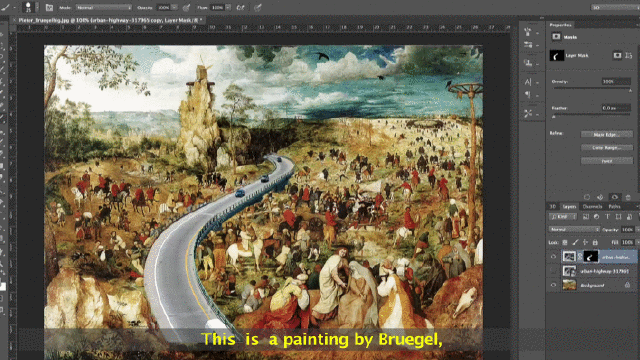Viewport: 640px width, 360px height.
Task: Click the link icon between layer and mask
Action: click(x=580, y=257)
